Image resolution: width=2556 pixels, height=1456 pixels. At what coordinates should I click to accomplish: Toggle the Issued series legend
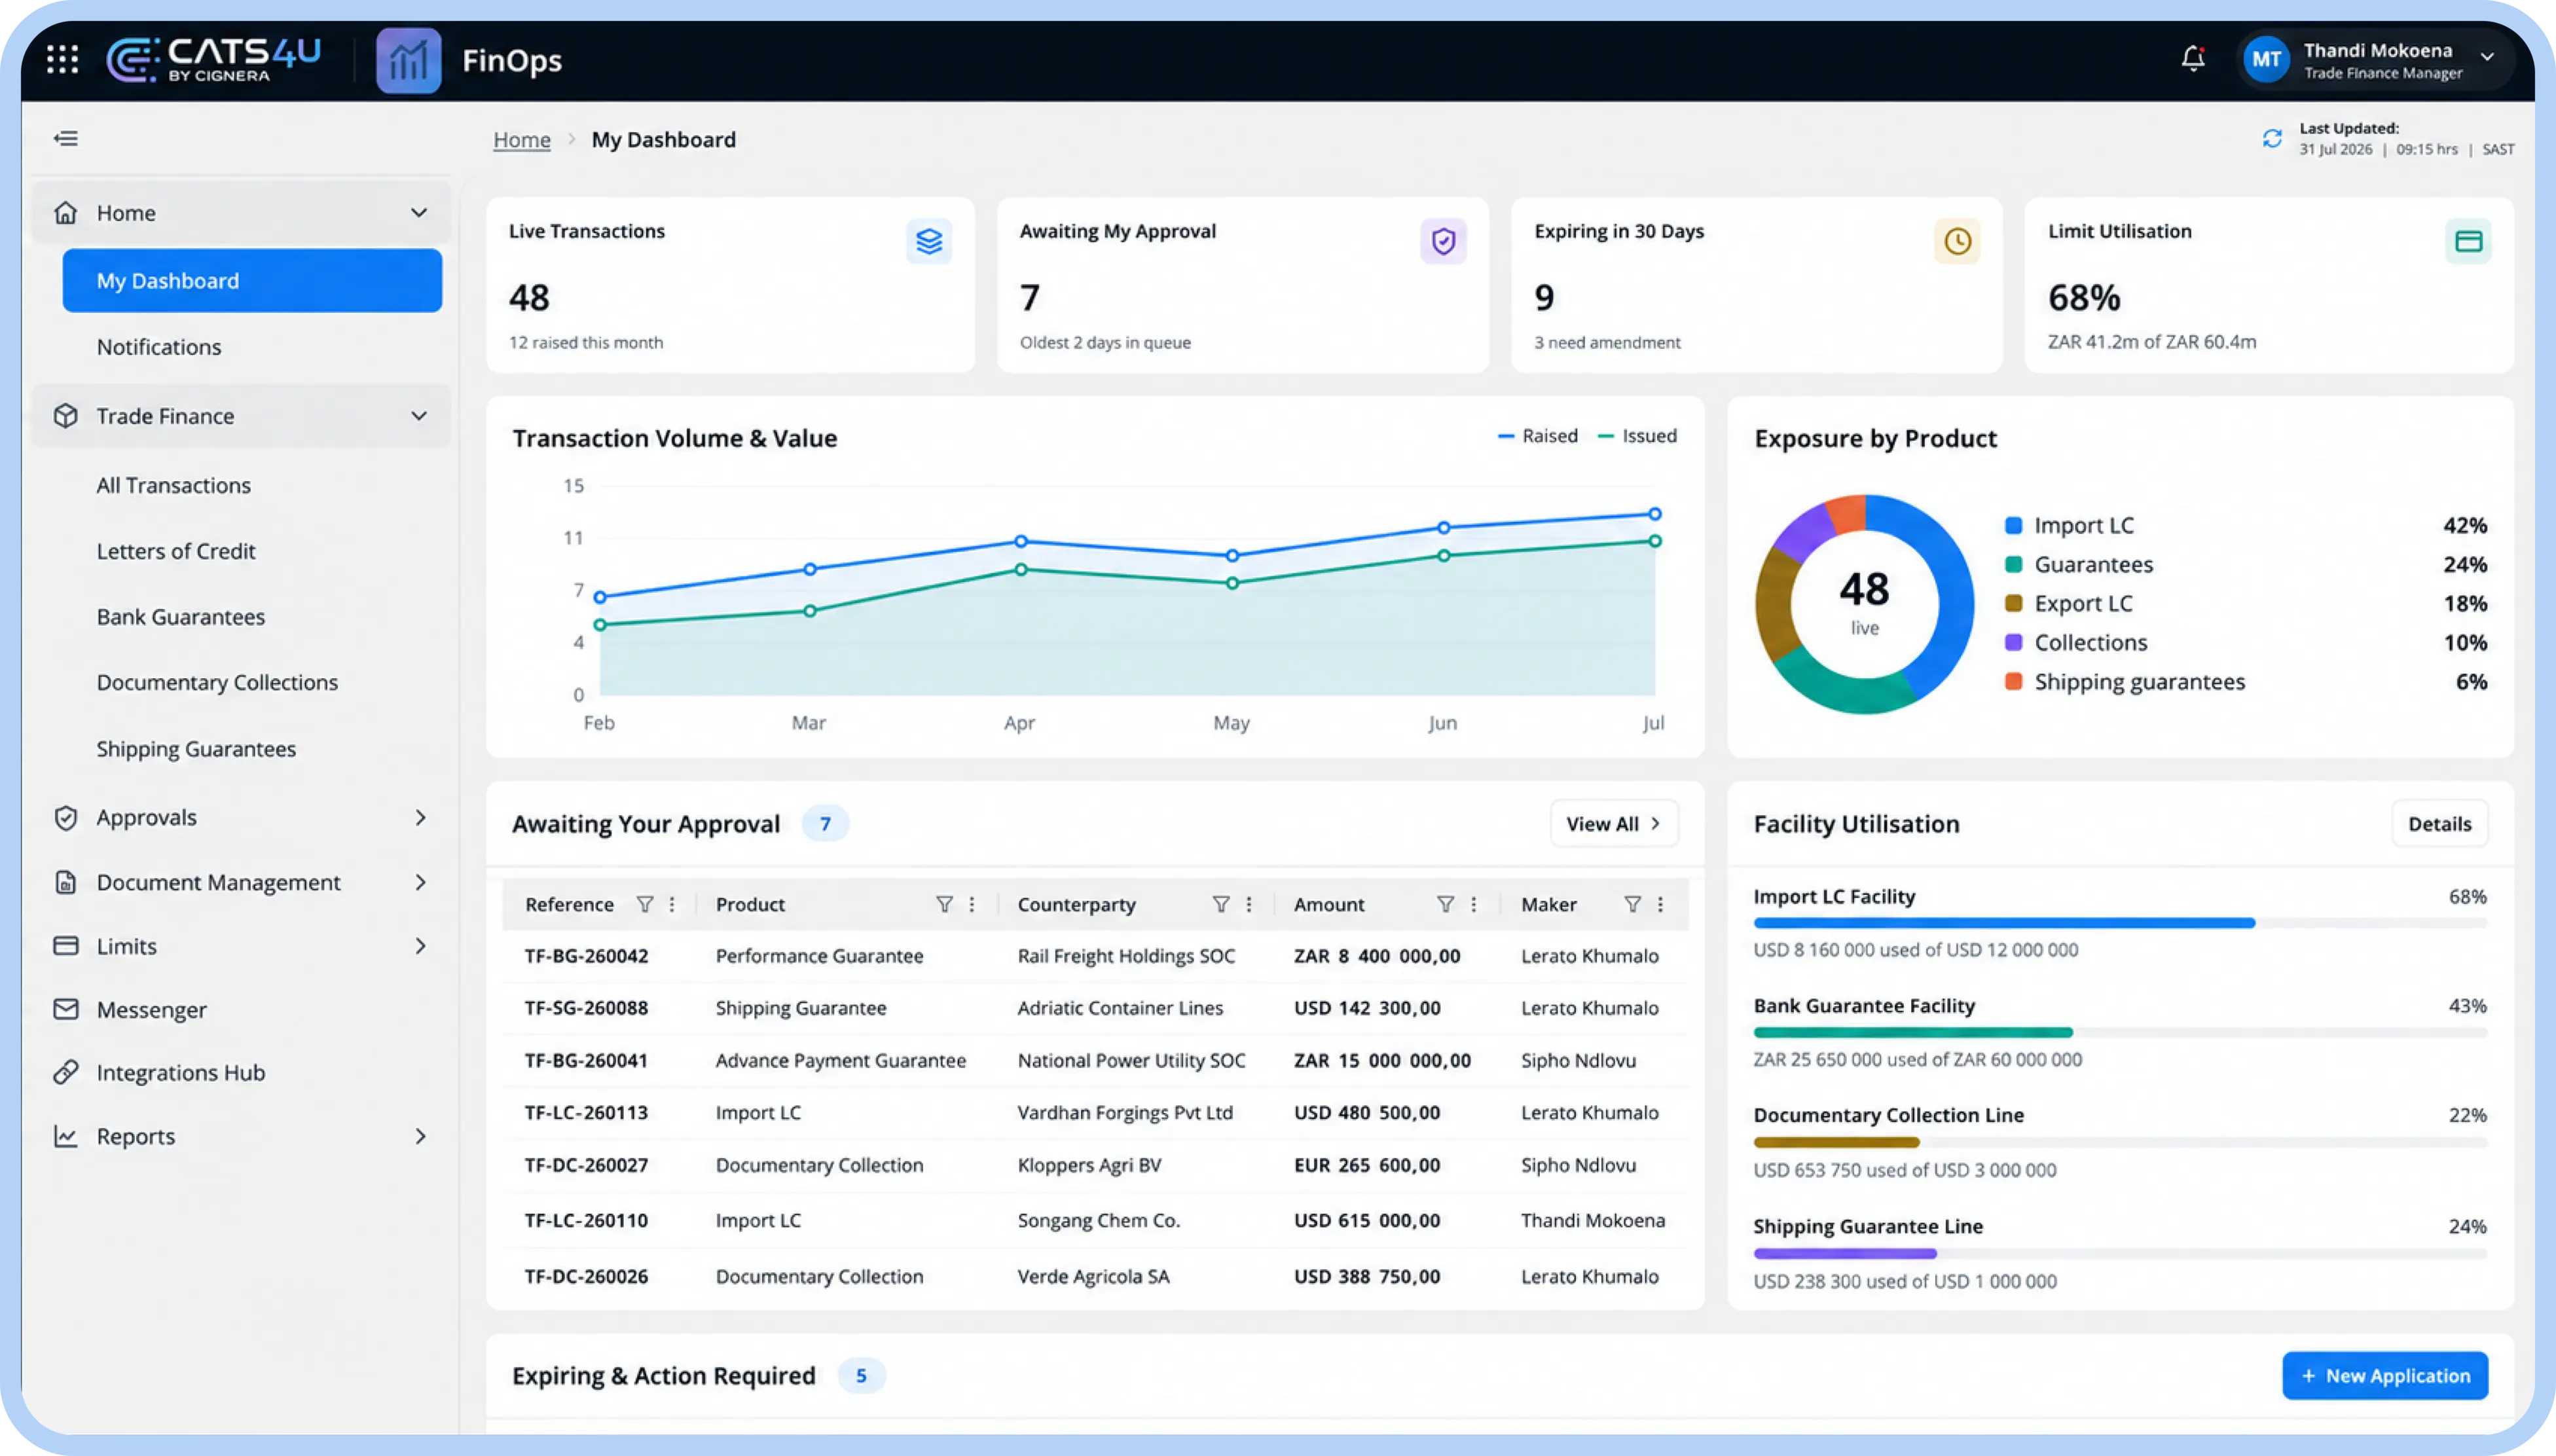point(1638,436)
